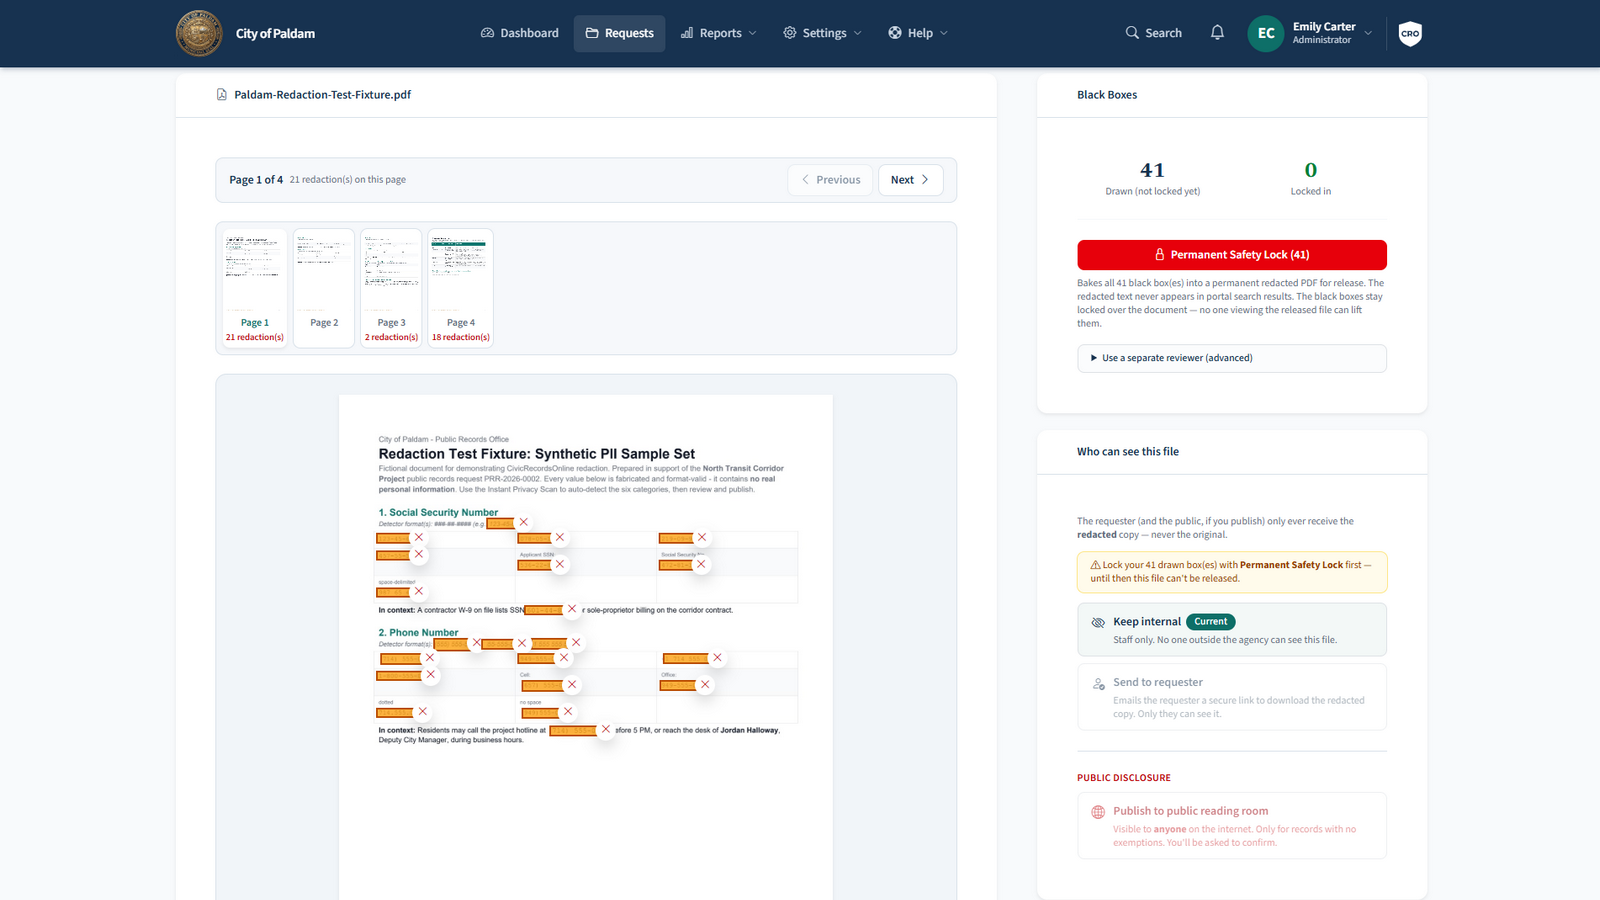Remove redaction under no space label
The image size is (1600, 900).
[568, 712]
